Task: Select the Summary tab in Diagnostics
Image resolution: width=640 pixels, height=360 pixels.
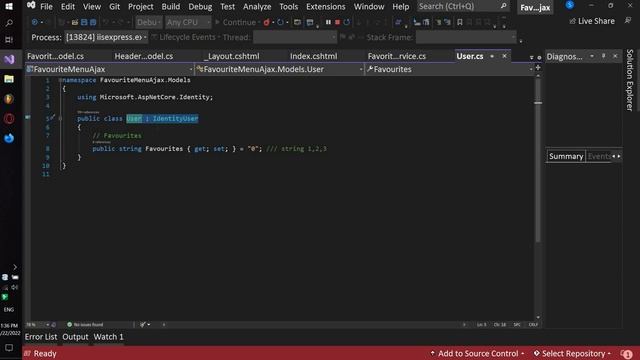Action: [566, 156]
